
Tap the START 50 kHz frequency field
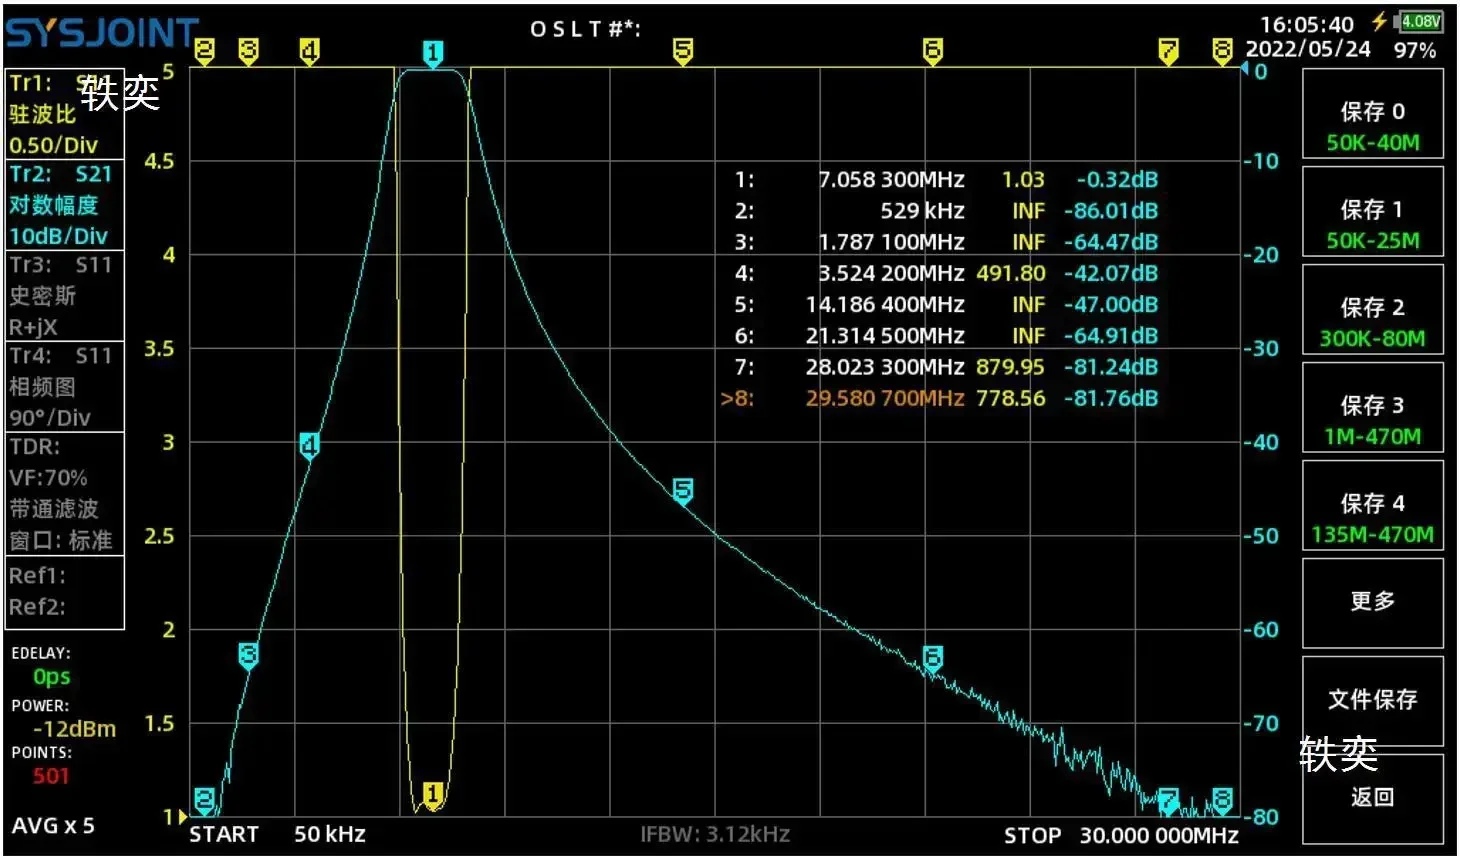[x=278, y=835]
